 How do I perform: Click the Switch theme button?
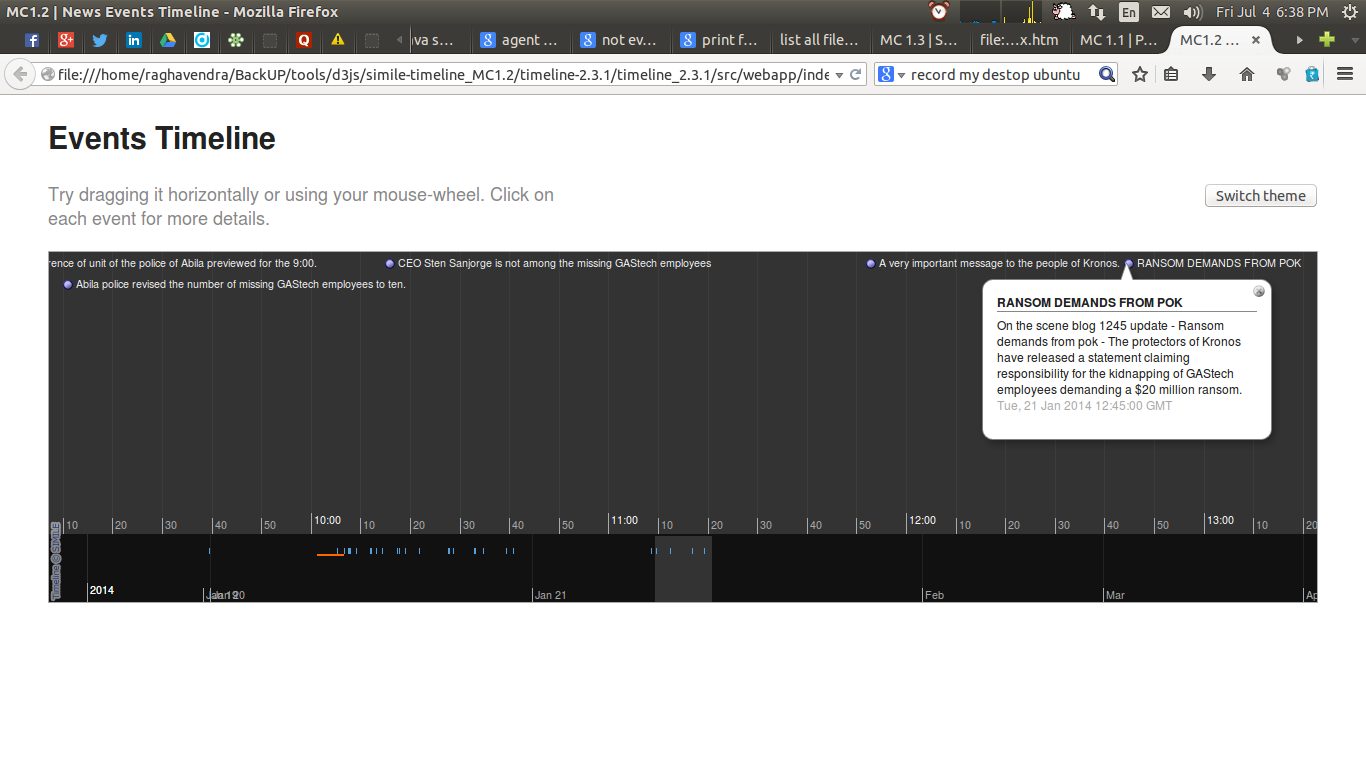[1260, 196]
